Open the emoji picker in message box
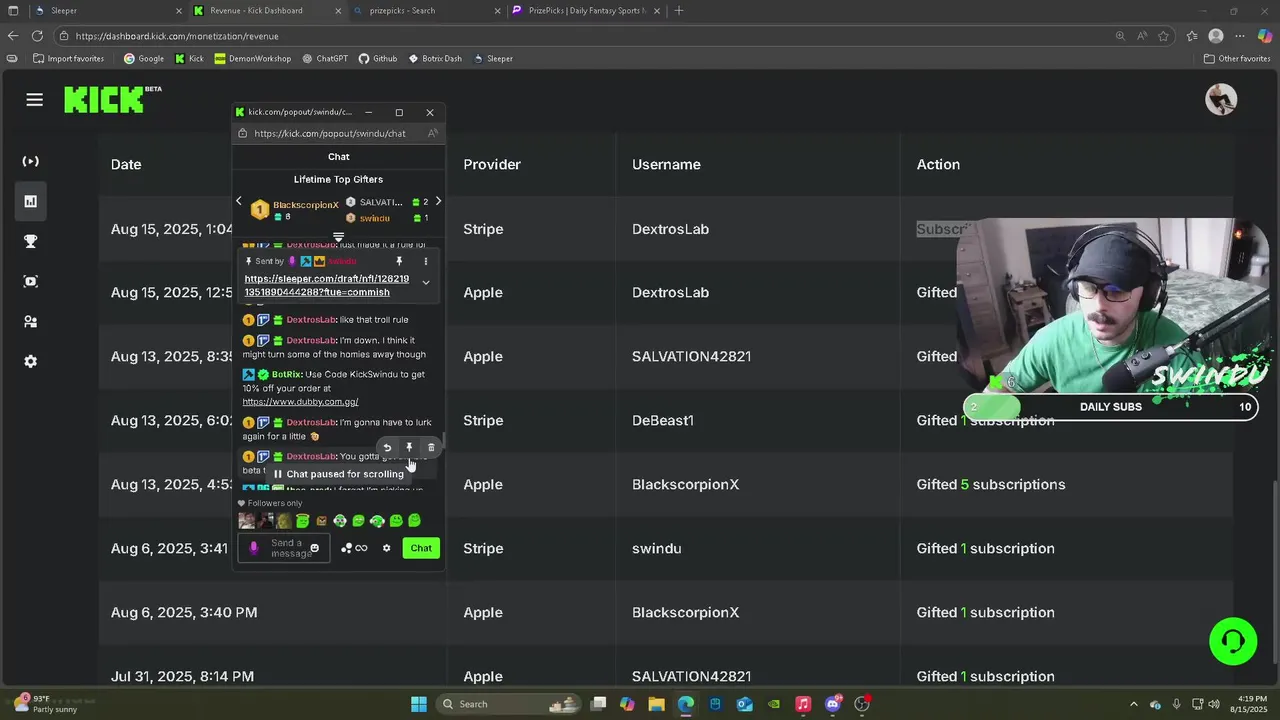 click(314, 548)
